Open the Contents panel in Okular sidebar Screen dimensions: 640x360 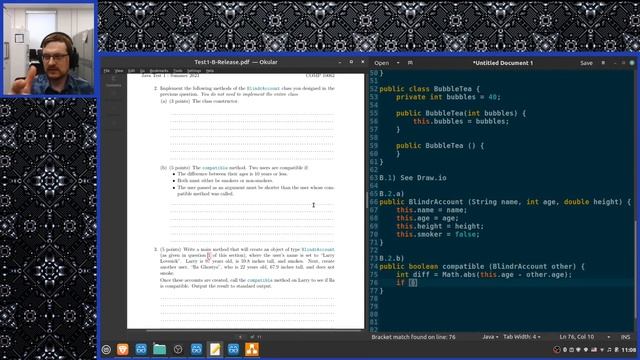click(x=114, y=81)
